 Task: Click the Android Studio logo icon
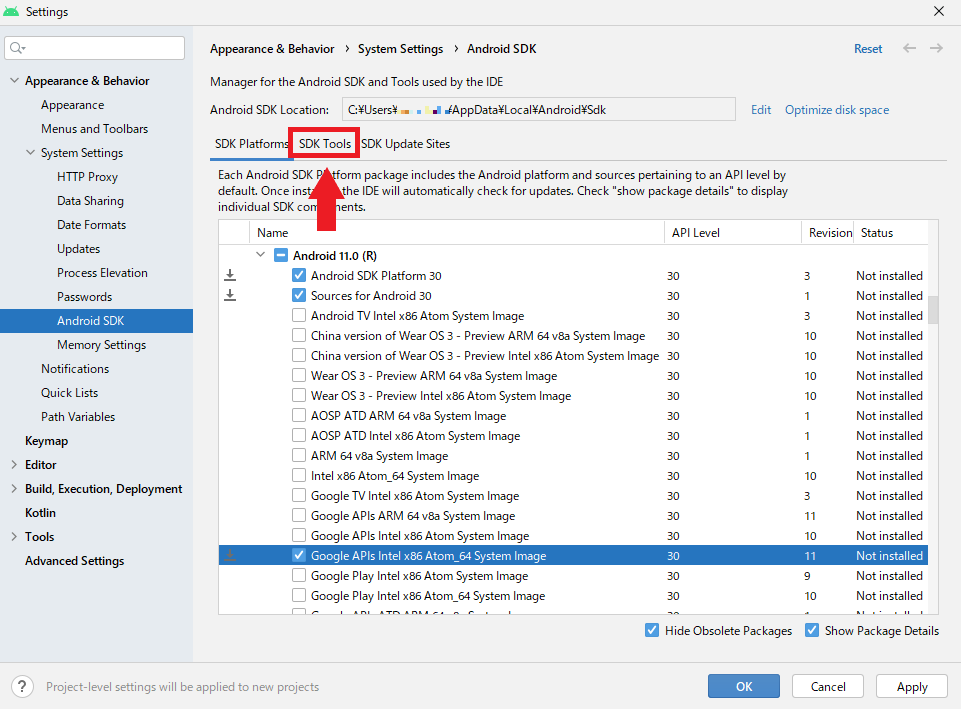11,11
